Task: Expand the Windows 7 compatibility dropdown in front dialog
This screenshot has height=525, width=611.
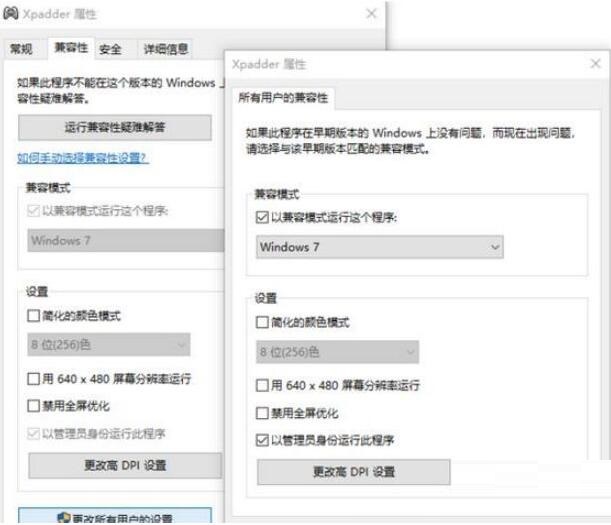Action: [380, 247]
